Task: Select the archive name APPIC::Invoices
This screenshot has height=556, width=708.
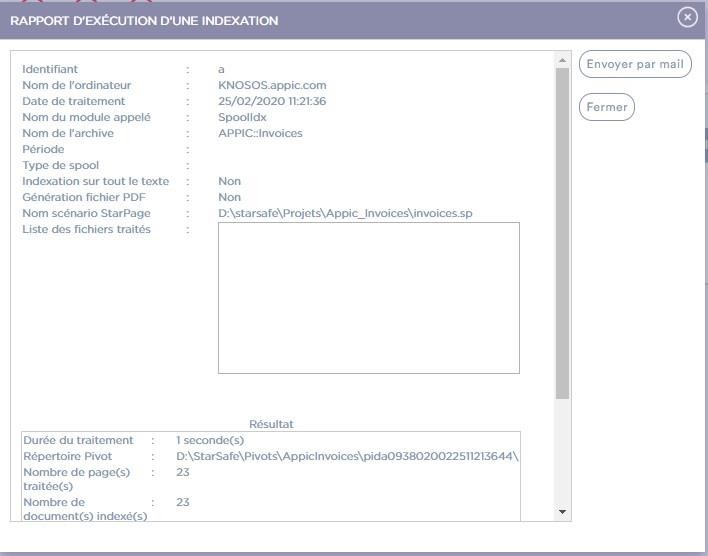Action: pyautogui.click(x=260, y=133)
